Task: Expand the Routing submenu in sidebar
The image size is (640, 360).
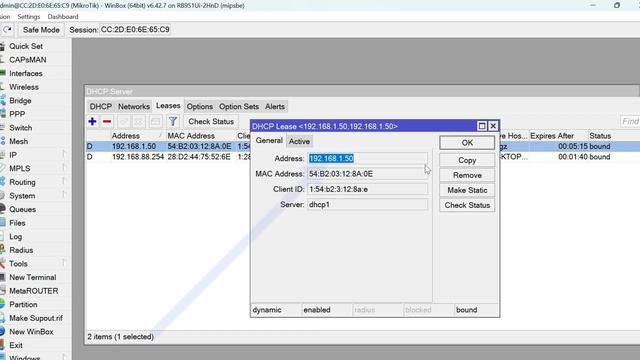Action: pos(22,182)
